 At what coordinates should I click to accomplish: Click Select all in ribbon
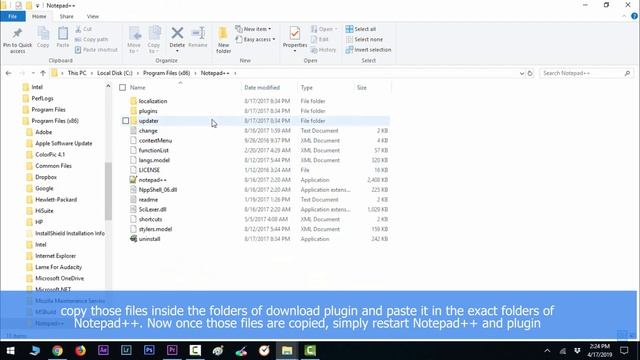pyautogui.click(x=361, y=29)
